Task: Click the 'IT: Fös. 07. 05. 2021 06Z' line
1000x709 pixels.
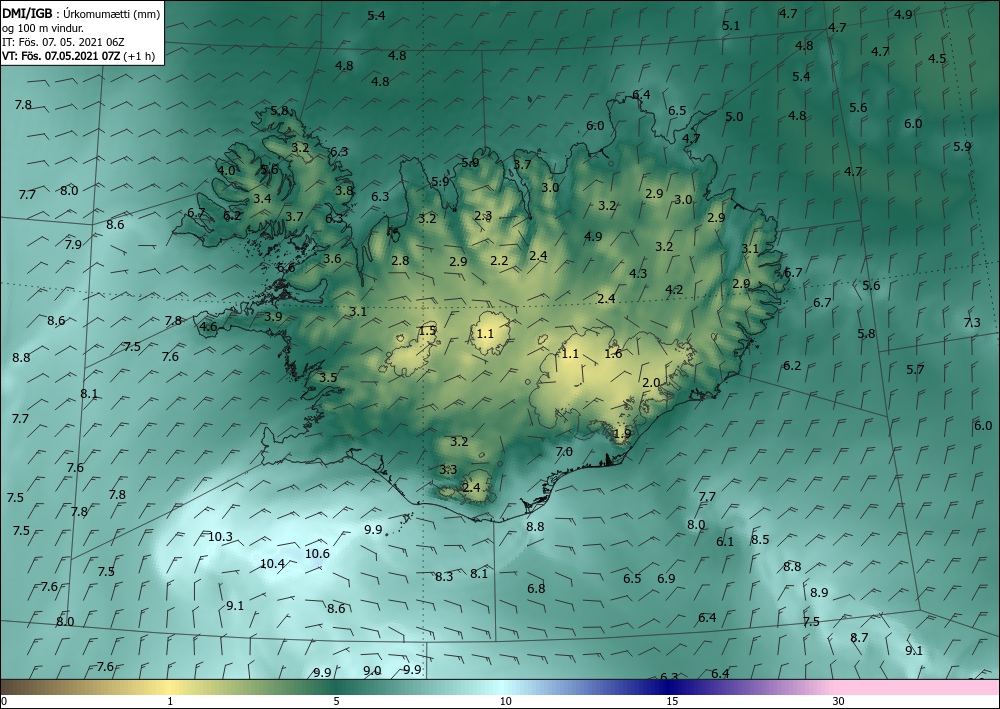Action: tap(62, 42)
